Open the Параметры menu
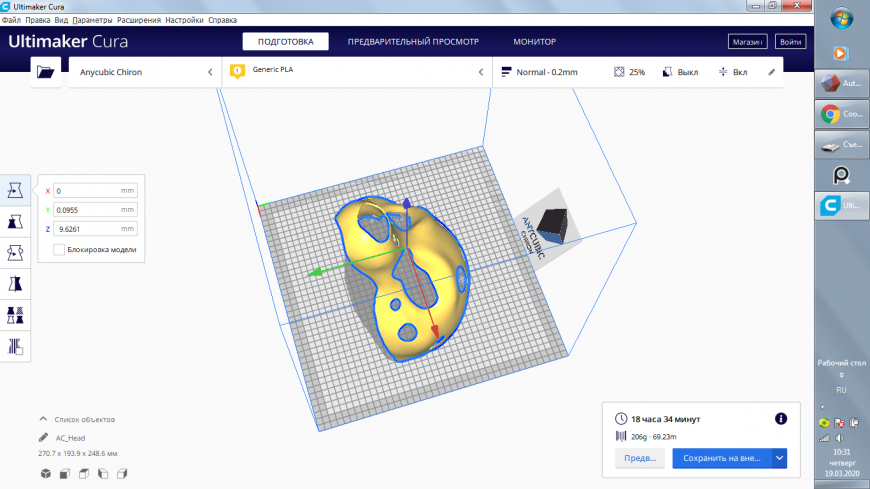 [x=92, y=20]
